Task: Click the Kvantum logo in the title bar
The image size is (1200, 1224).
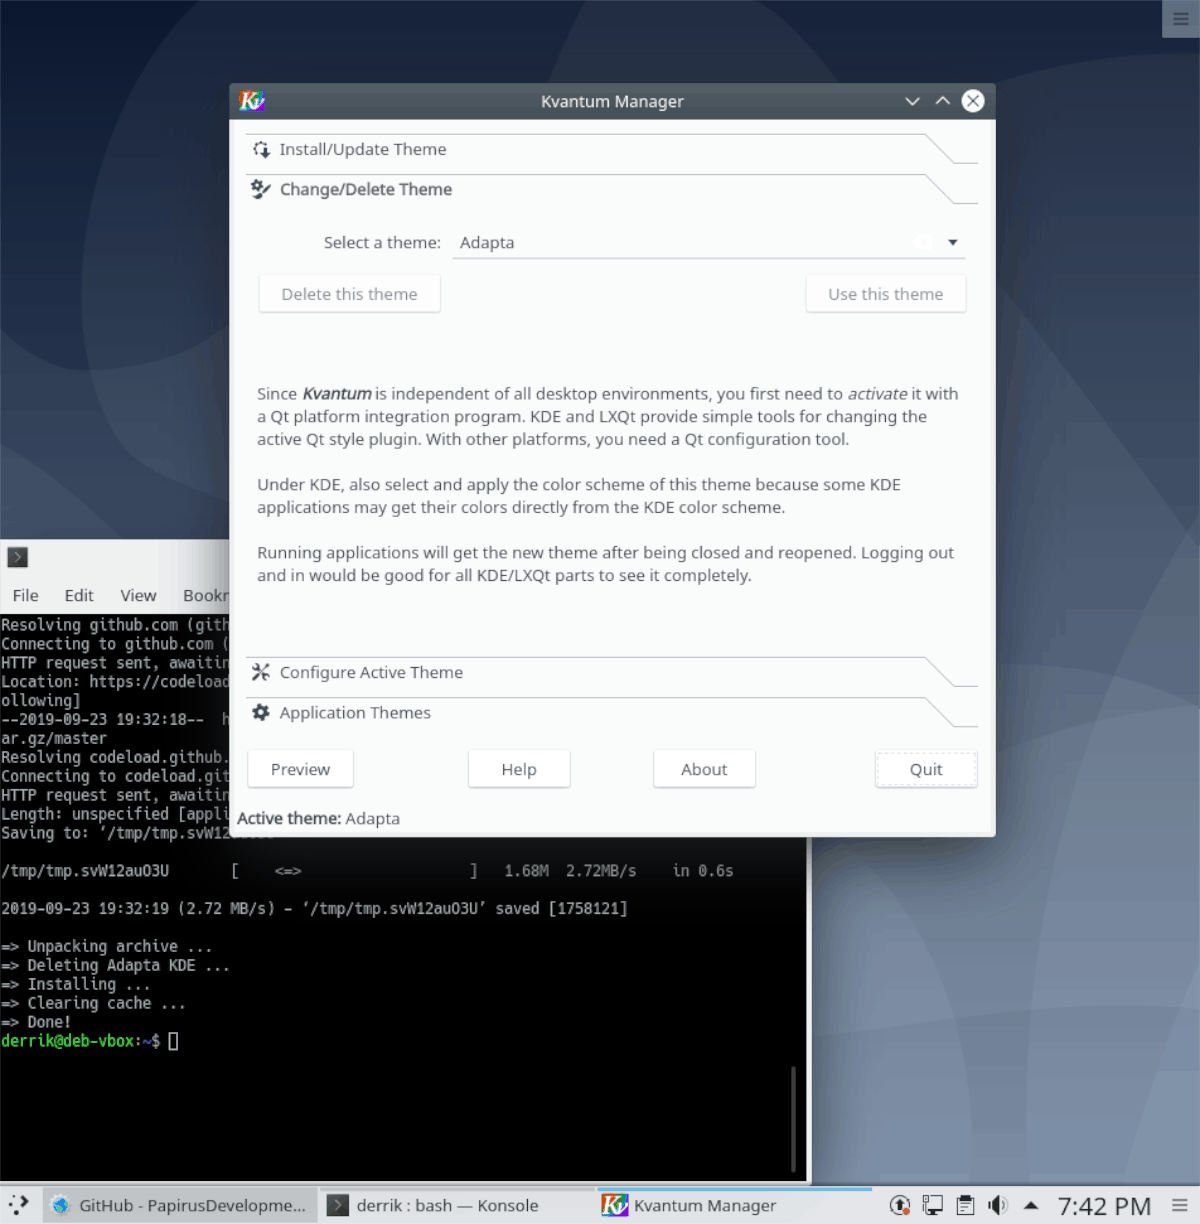Action: point(250,101)
